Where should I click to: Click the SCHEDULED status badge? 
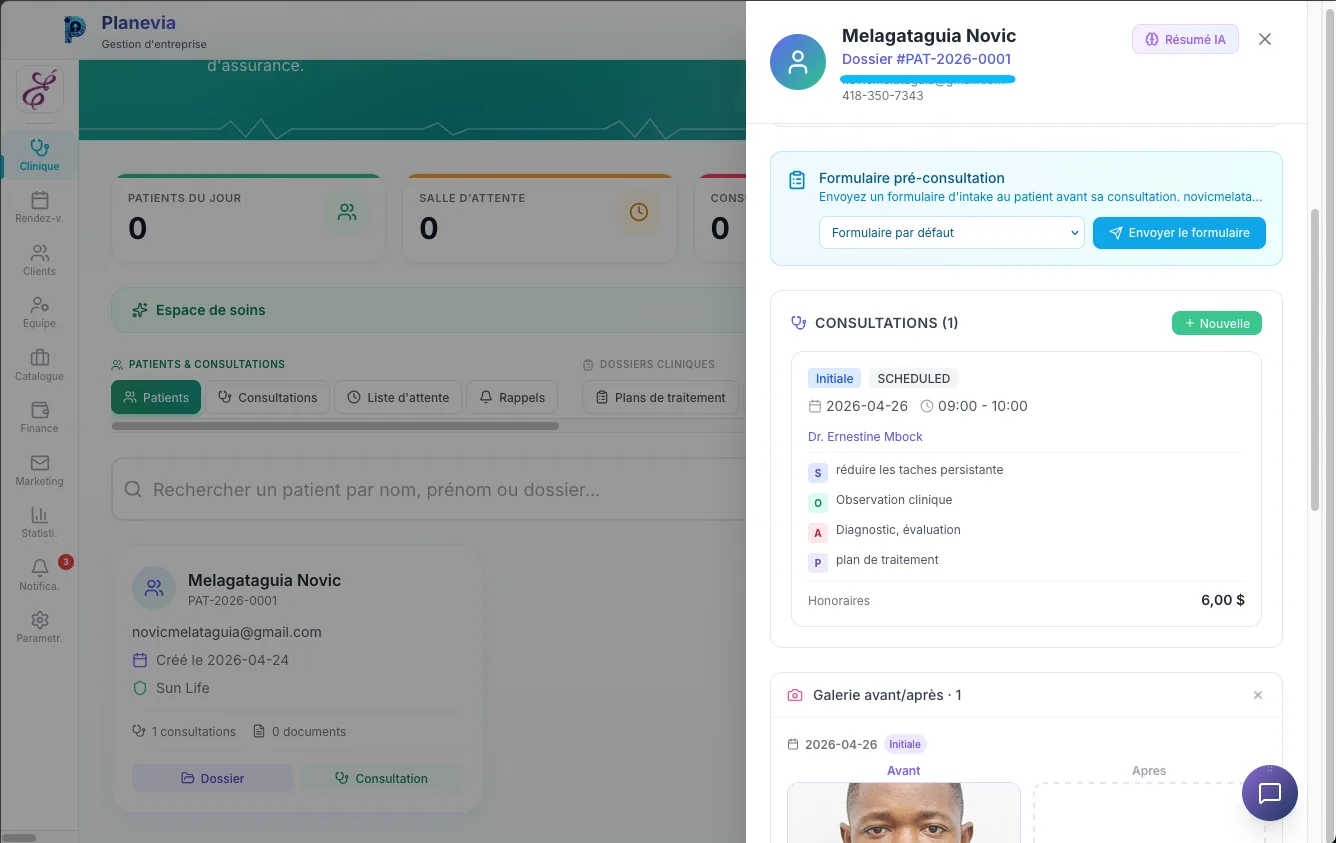(914, 379)
